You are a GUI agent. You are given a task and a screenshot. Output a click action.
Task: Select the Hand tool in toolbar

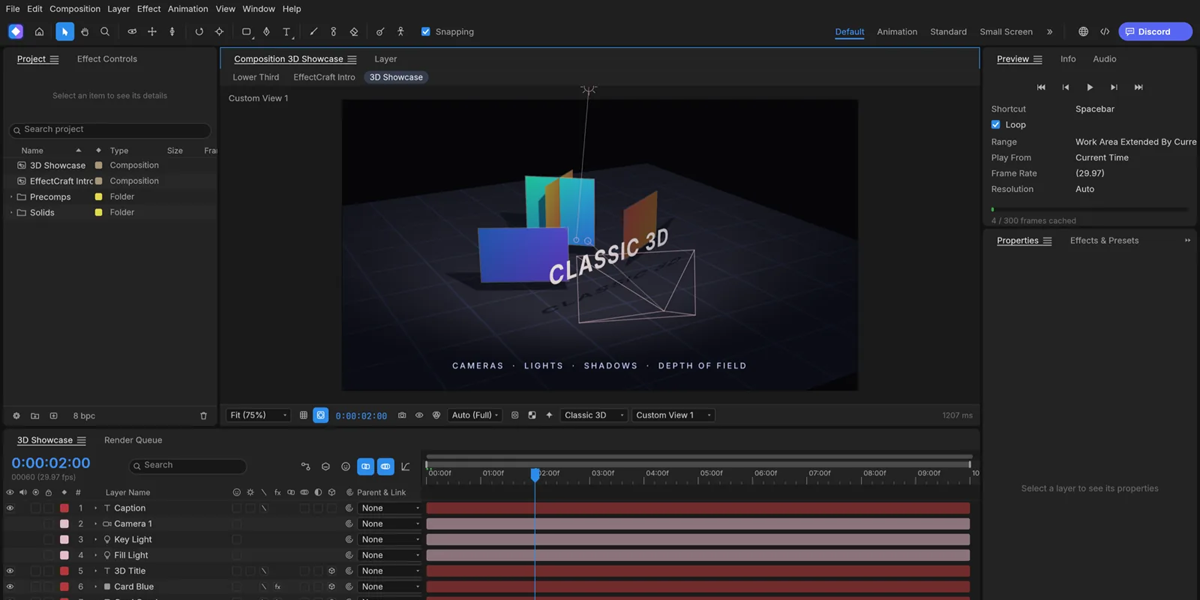point(85,32)
